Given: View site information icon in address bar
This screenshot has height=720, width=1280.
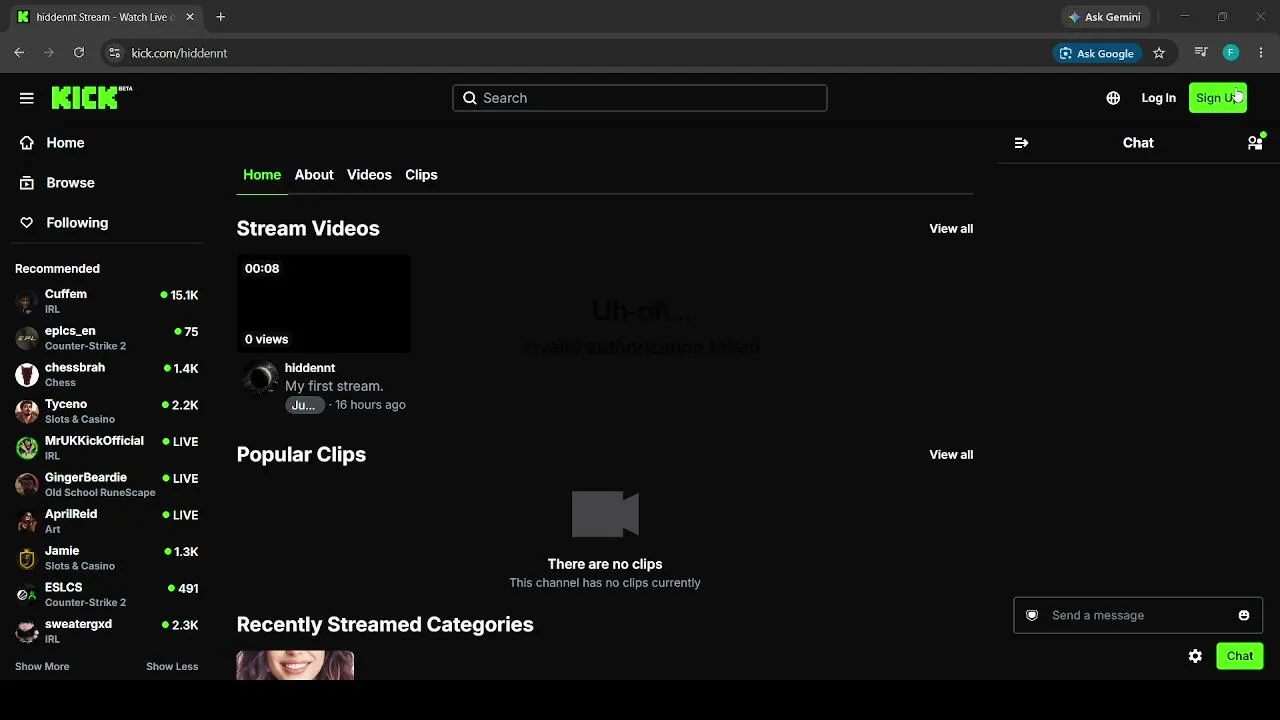Looking at the screenshot, I should [x=114, y=53].
